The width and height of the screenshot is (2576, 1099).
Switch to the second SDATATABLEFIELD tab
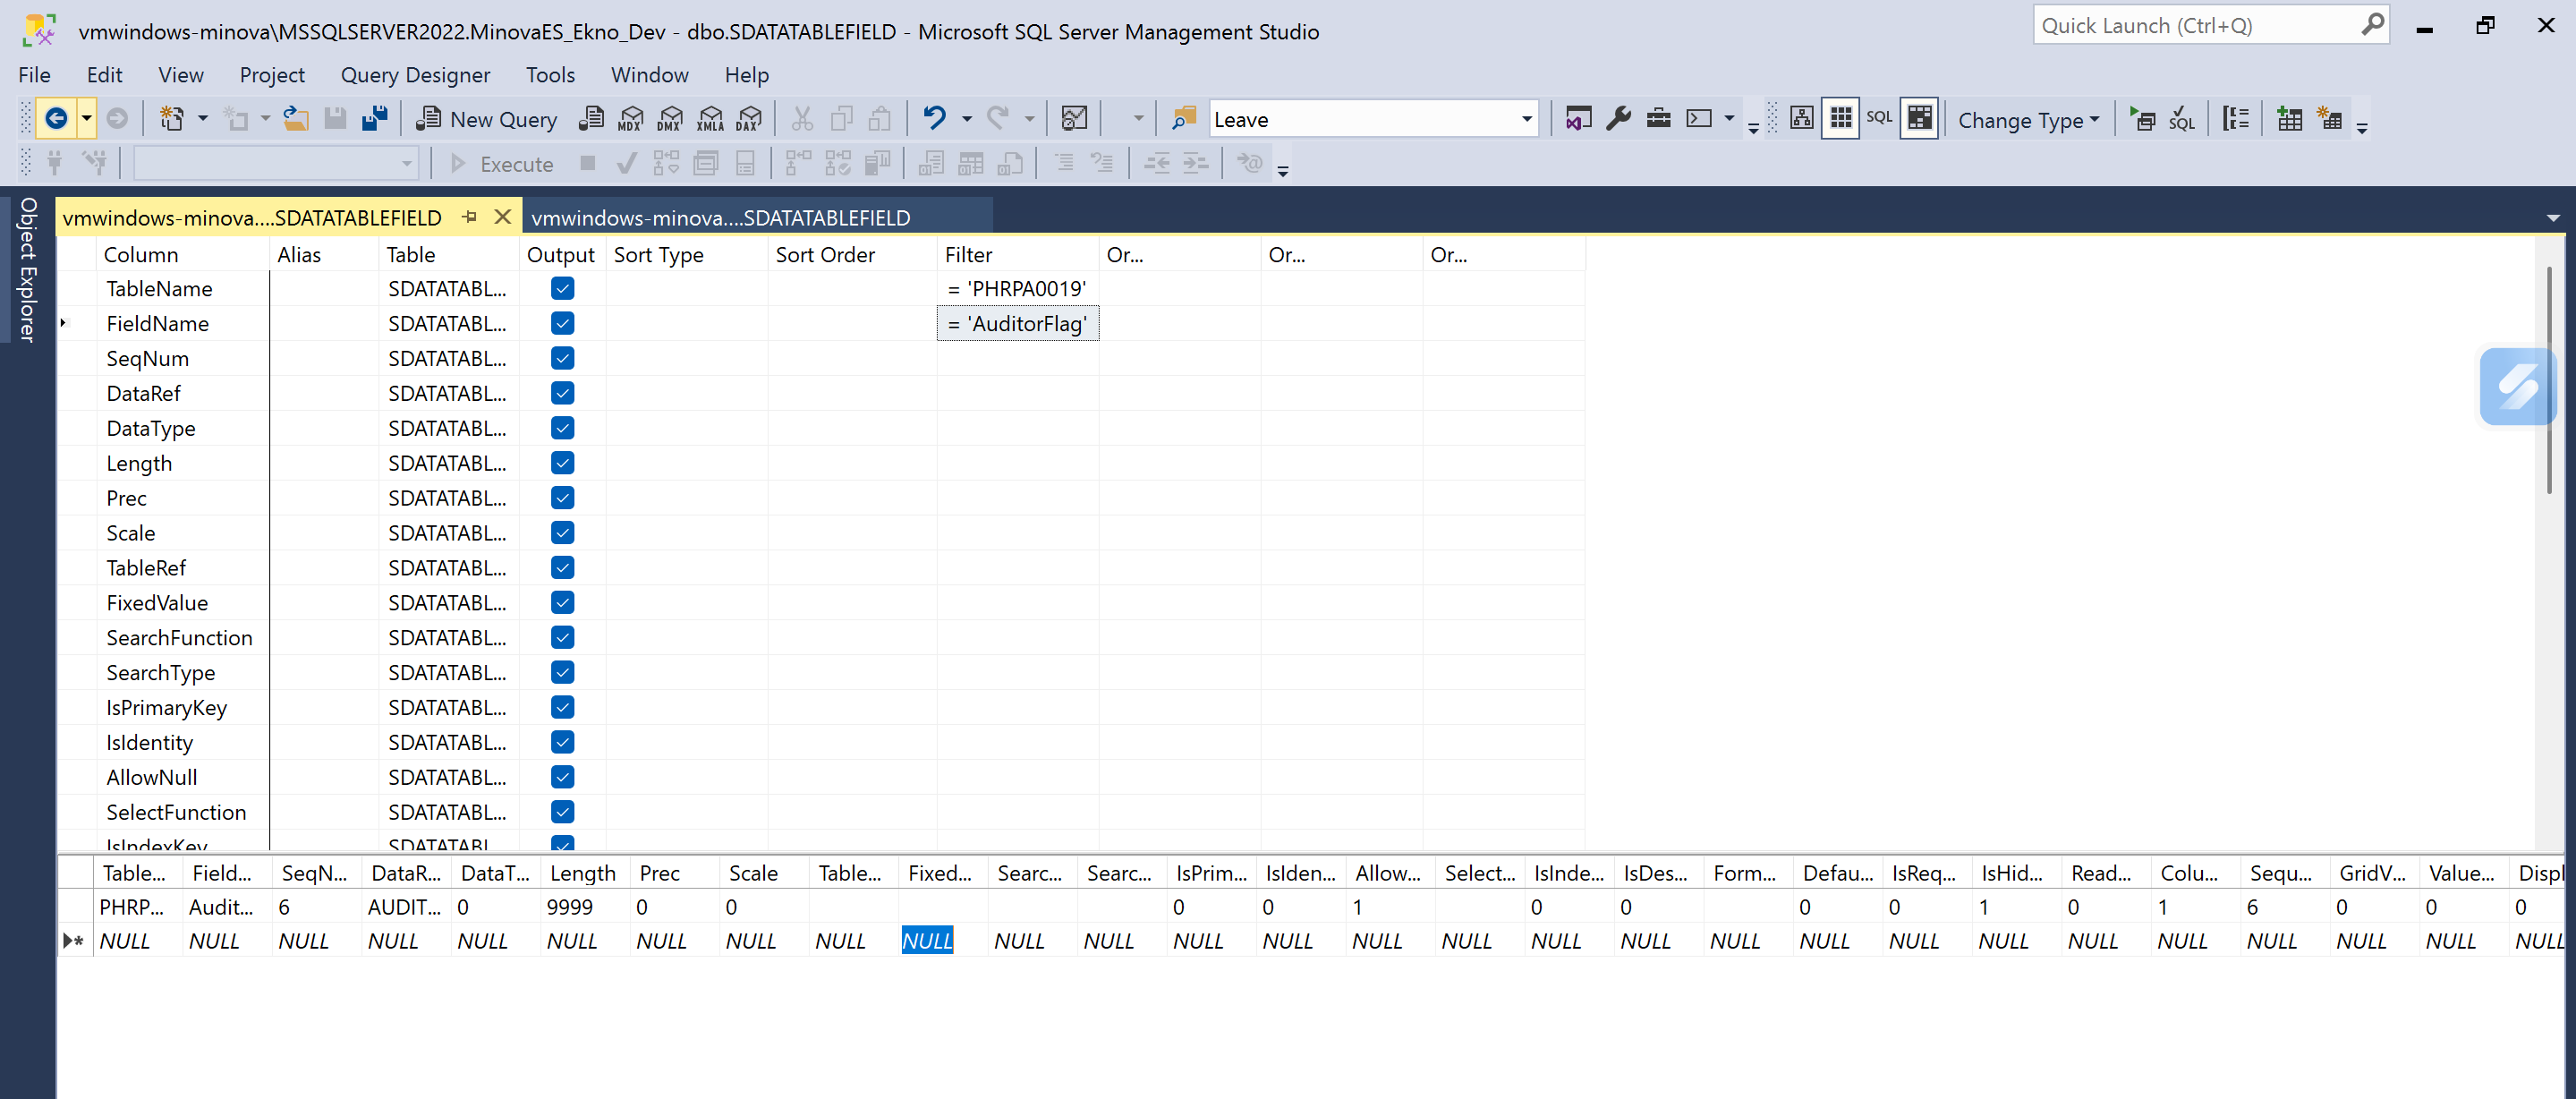click(x=720, y=217)
